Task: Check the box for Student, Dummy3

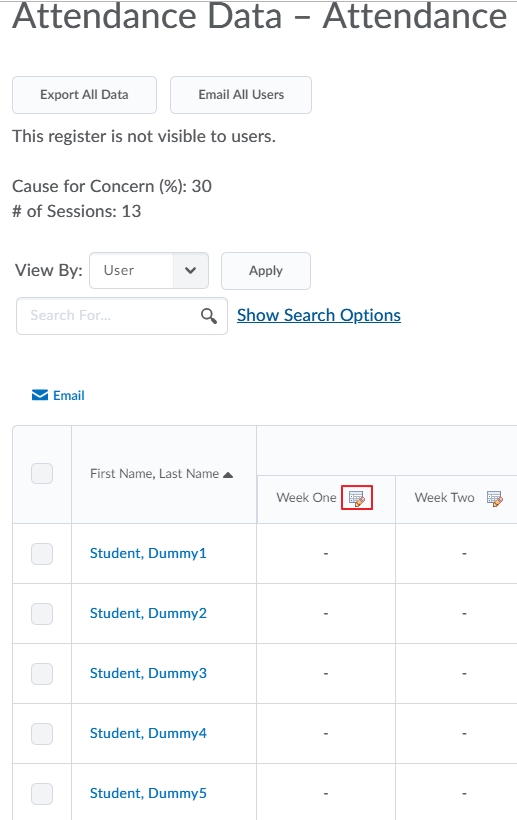Action: [42, 674]
